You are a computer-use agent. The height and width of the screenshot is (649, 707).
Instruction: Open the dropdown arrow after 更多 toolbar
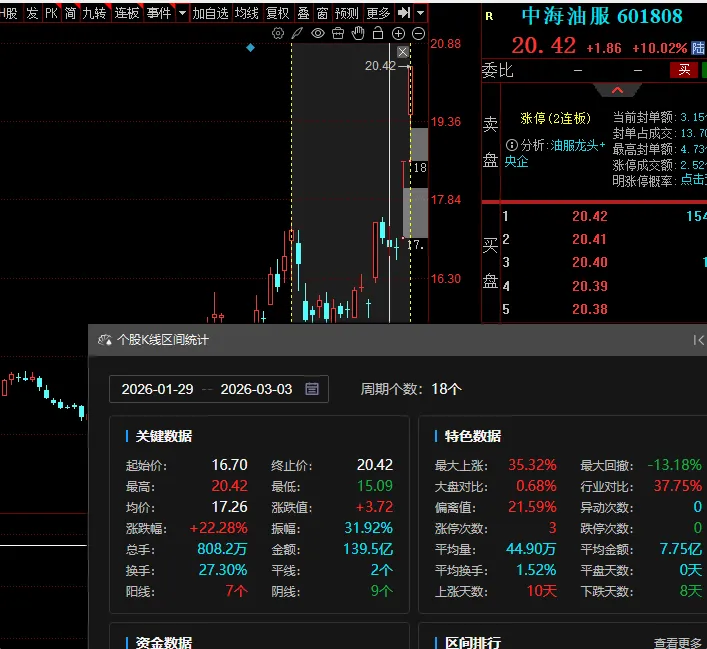click(420, 13)
